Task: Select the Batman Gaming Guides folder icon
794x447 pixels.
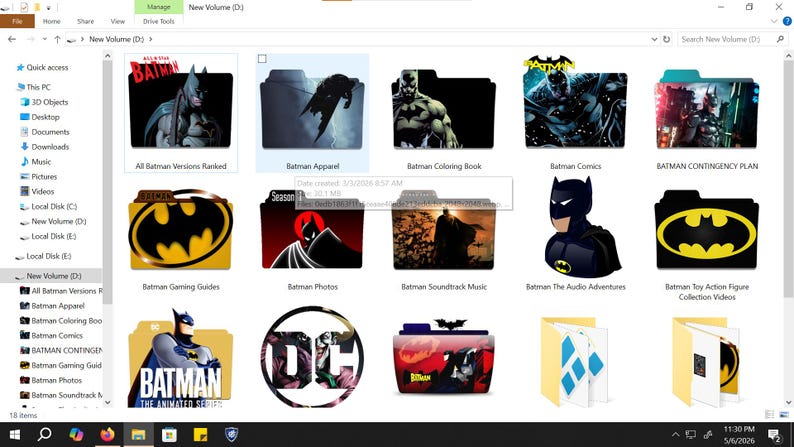Action: point(181,230)
